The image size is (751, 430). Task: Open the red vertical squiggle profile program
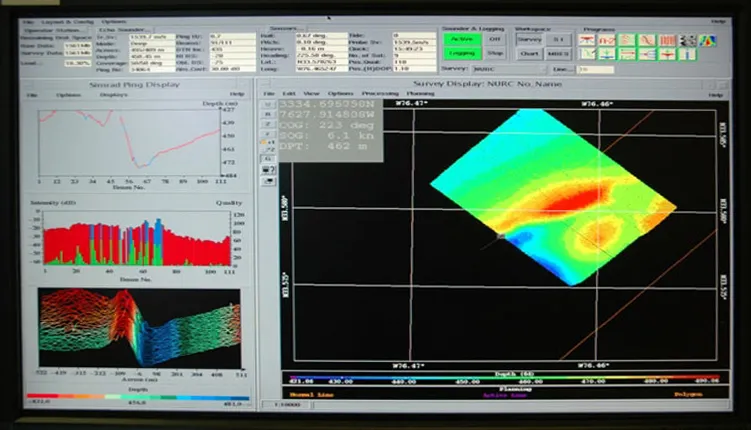pyautogui.click(x=626, y=40)
